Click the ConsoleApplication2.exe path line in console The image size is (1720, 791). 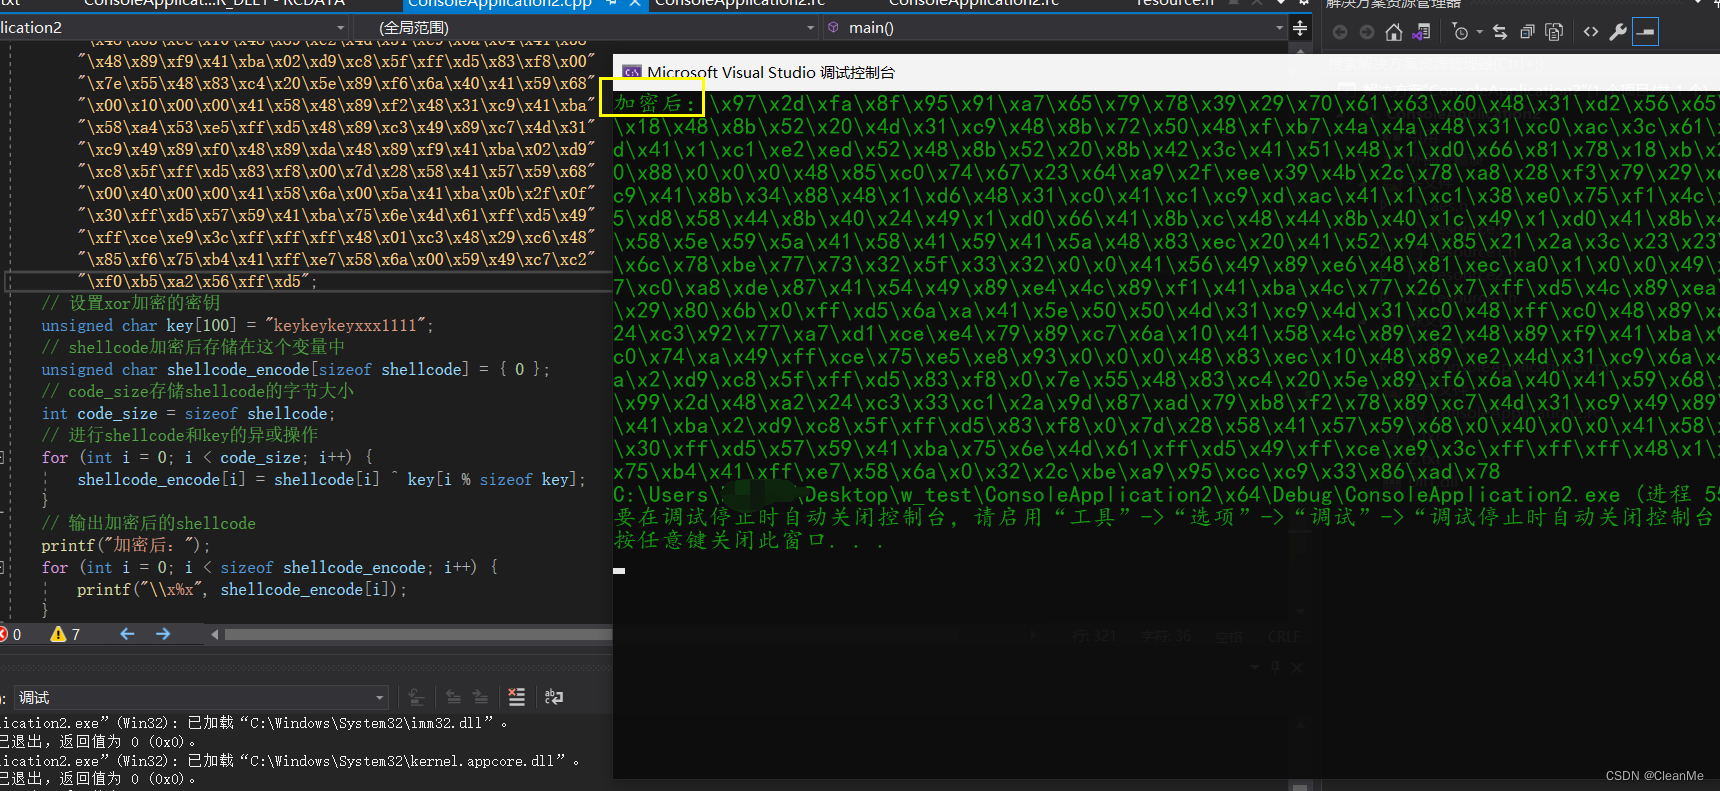coord(1167,494)
